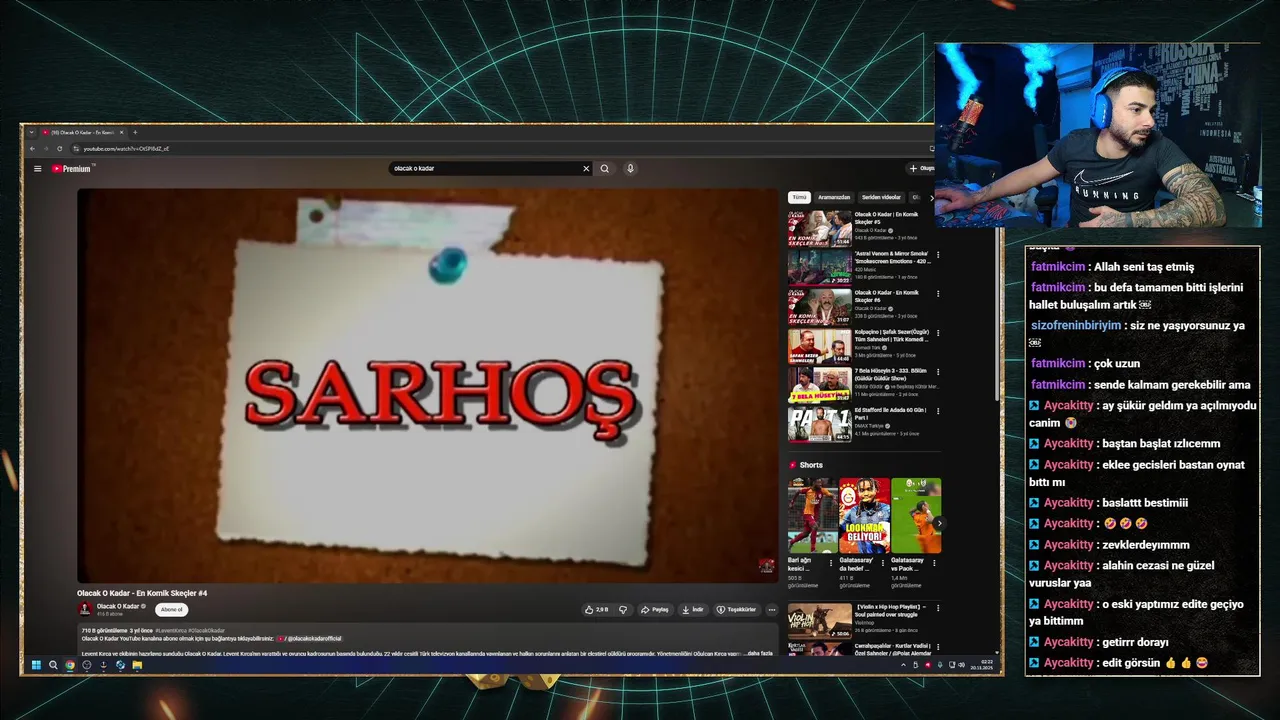The width and height of the screenshot is (1280, 720).
Task: Open the 'Bari ağrı kesici' Short
Action: tap(813, 515)
